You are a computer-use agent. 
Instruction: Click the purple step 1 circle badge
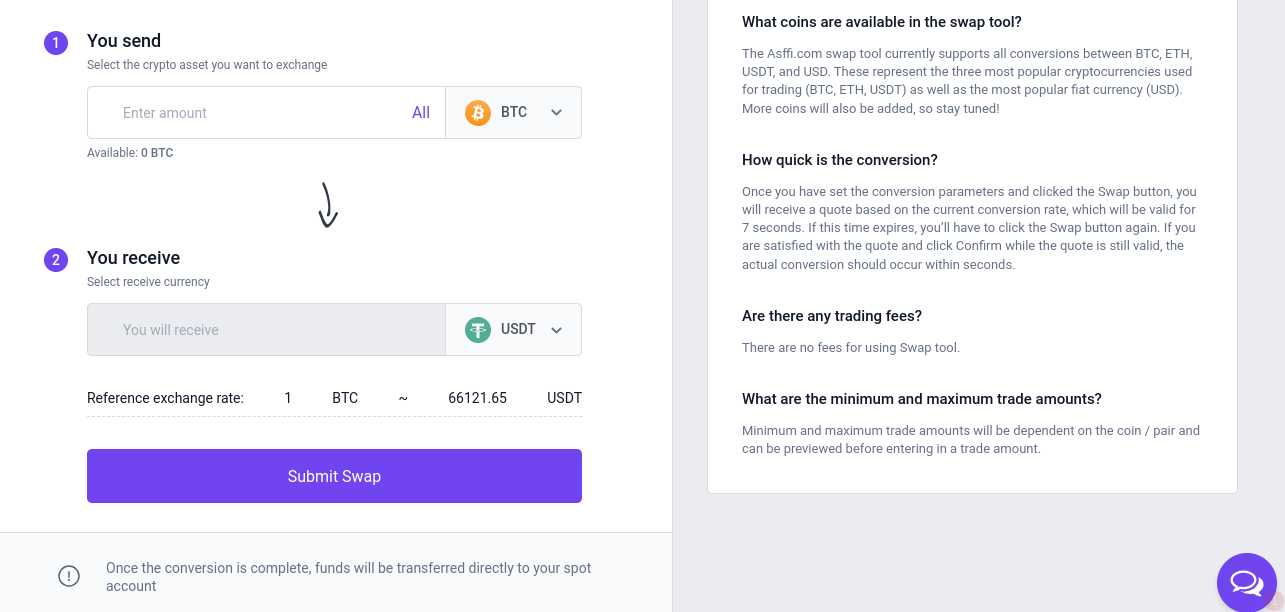(56, 43)
